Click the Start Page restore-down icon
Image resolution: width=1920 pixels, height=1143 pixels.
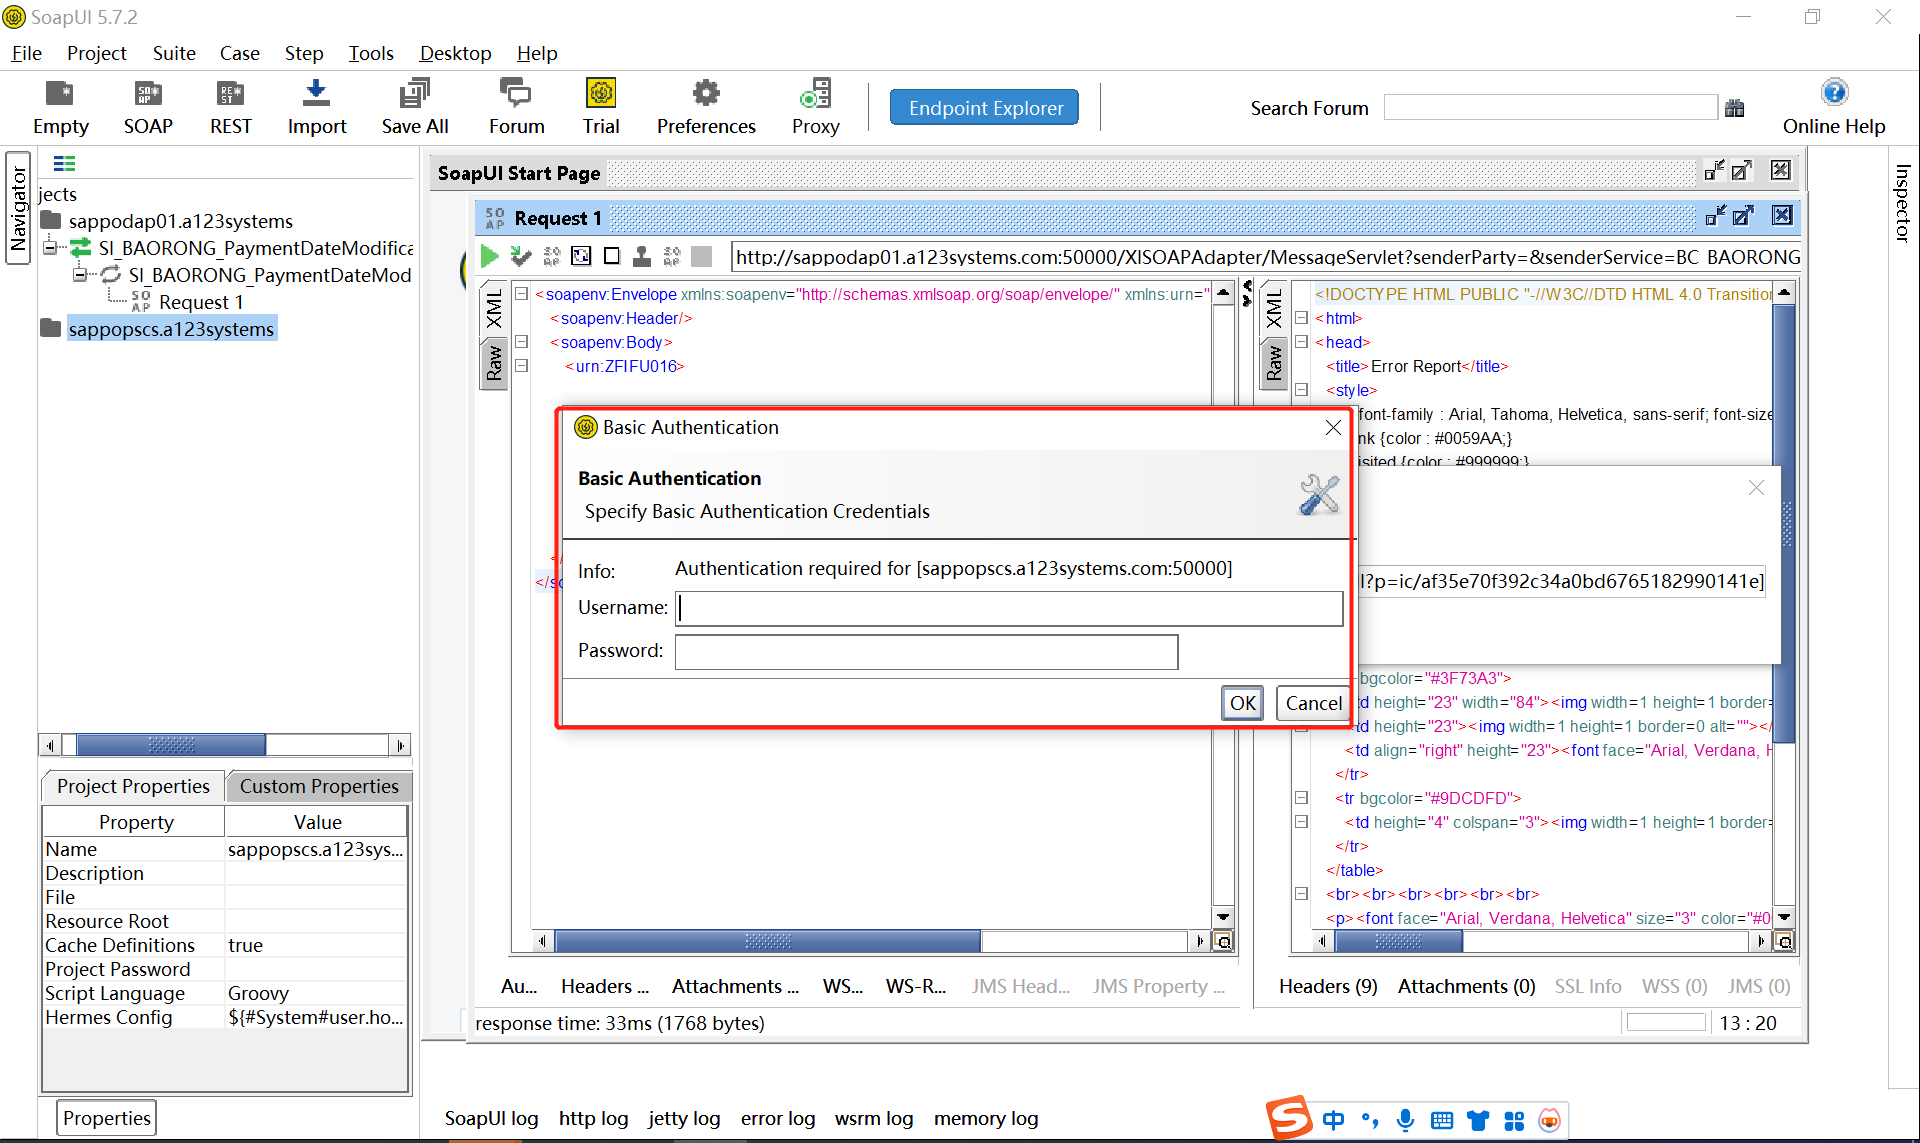click(x=1714, y=171)
